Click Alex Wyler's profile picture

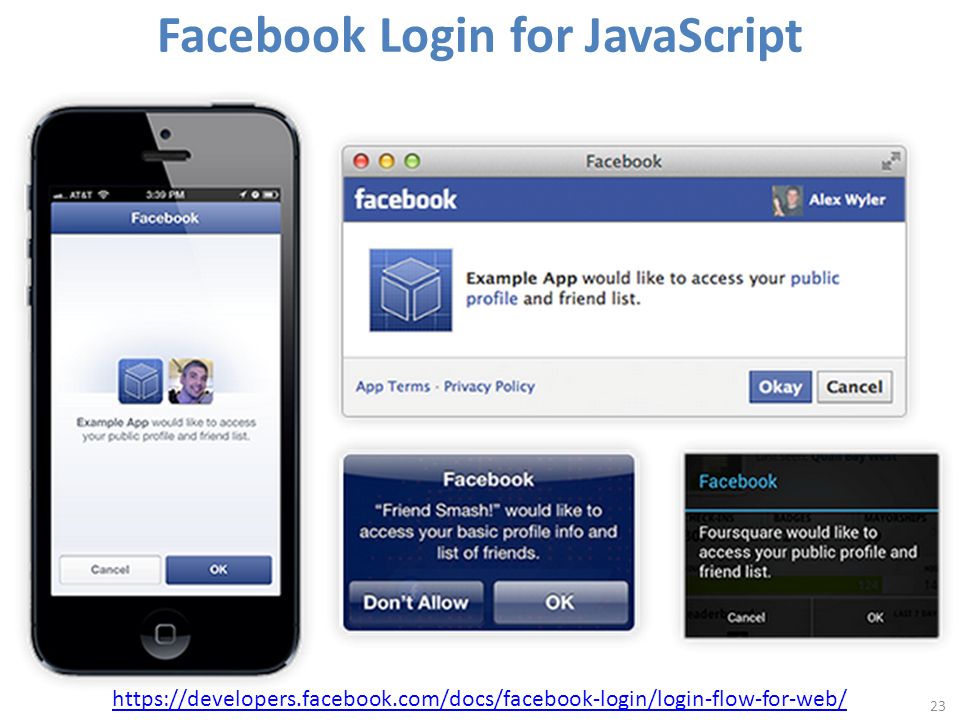(787, 200)
